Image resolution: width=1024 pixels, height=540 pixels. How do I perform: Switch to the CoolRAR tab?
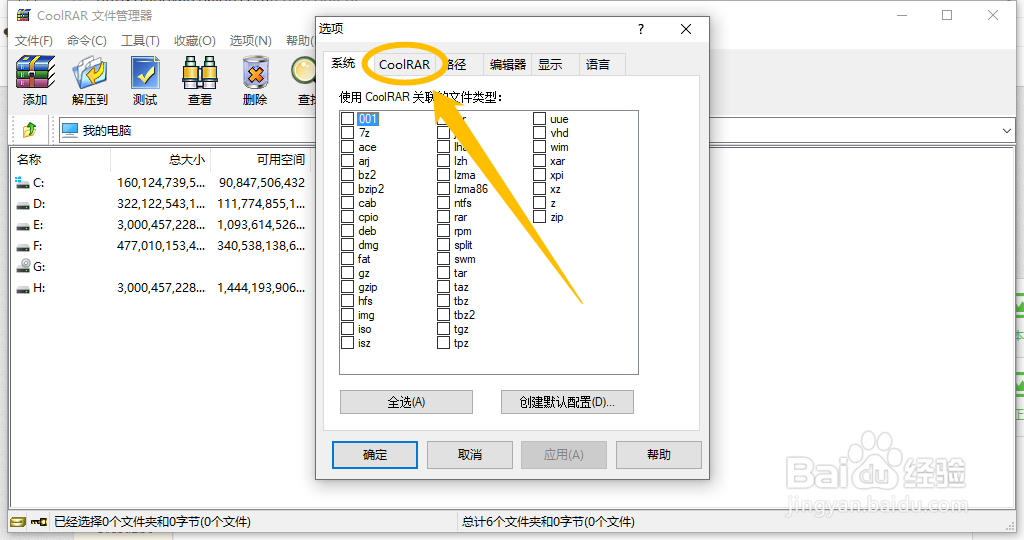404,65
